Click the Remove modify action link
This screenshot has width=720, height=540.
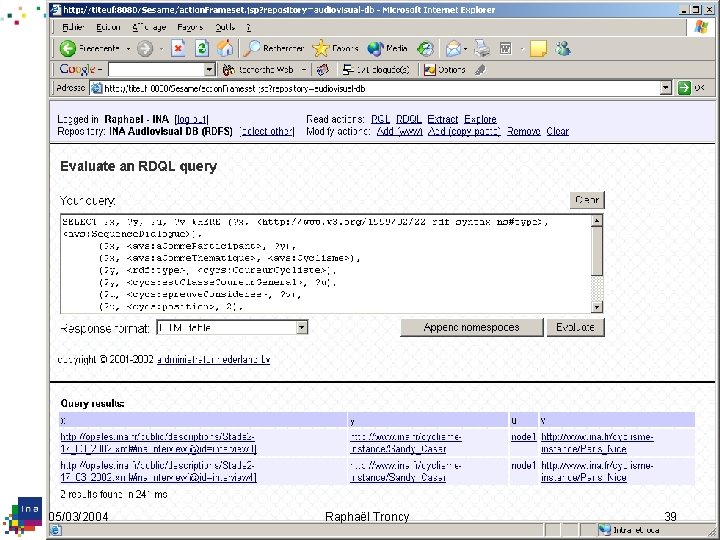click(x=523, y=131)
